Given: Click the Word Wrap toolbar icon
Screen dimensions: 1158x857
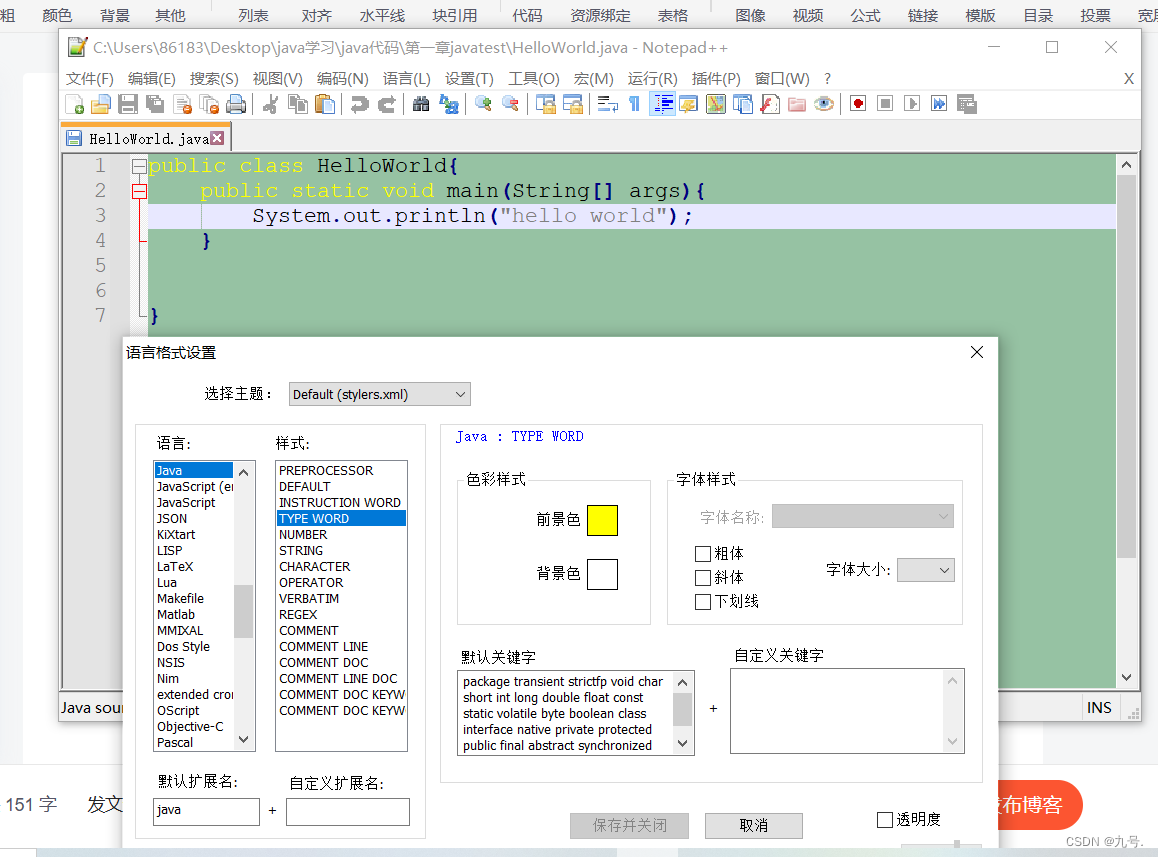Looking at the screenshot, I should 607,104.
